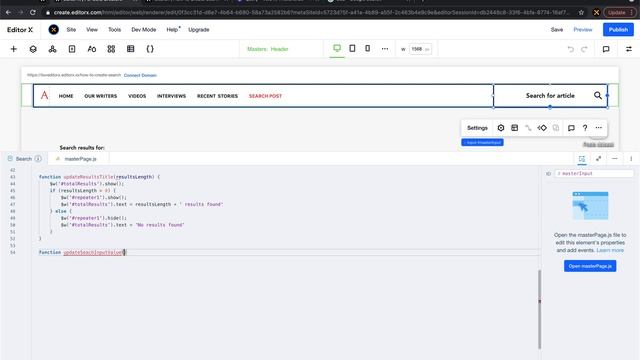Viewport: 640px width, 360px height.
Task: Open code panel more options
Action: click(x=631, y=159)
